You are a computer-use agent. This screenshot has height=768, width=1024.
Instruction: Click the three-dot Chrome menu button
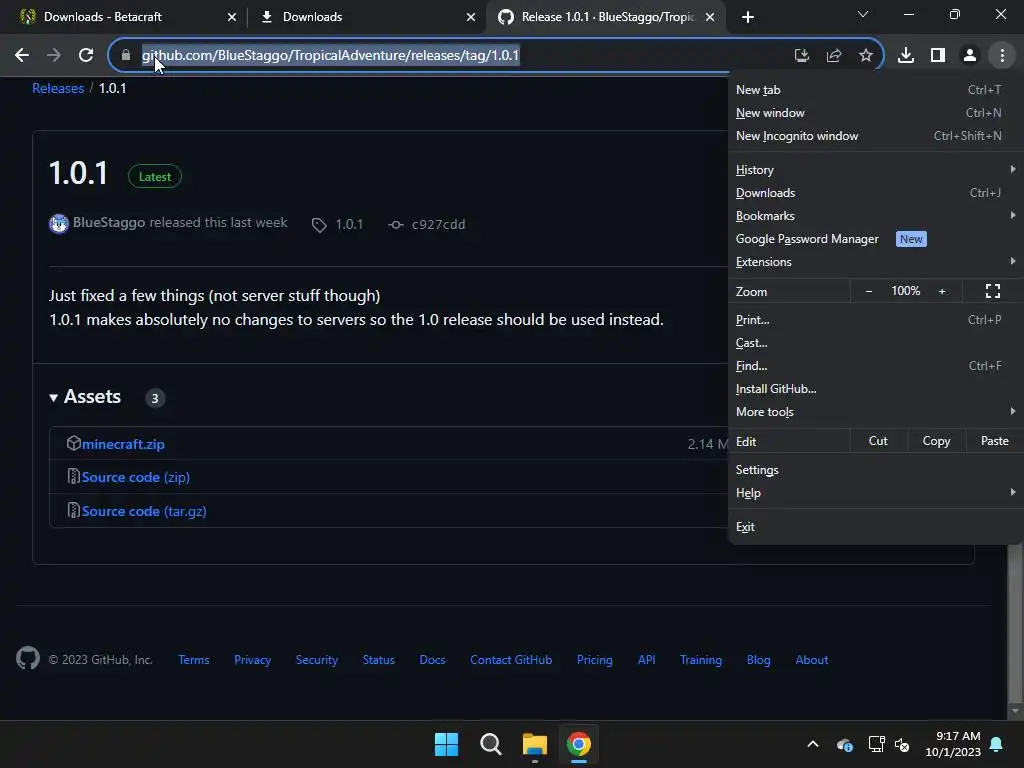click(1002, 56)
